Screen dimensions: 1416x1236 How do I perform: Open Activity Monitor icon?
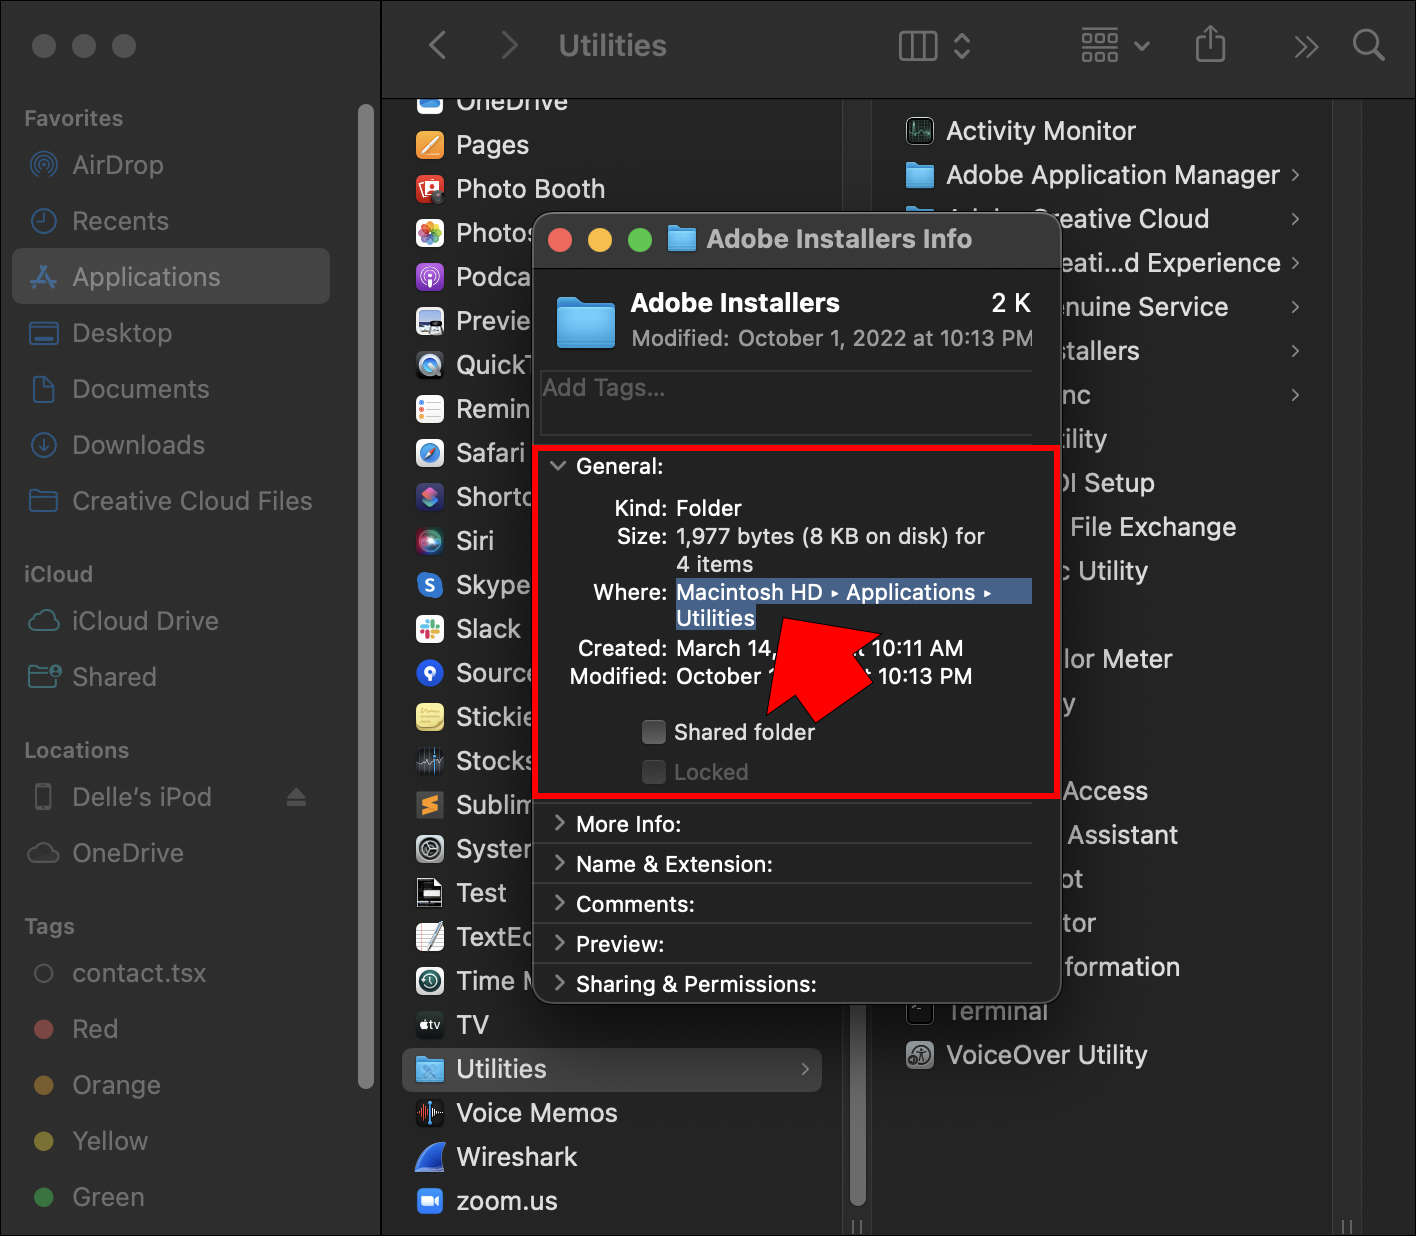[919, 131]
